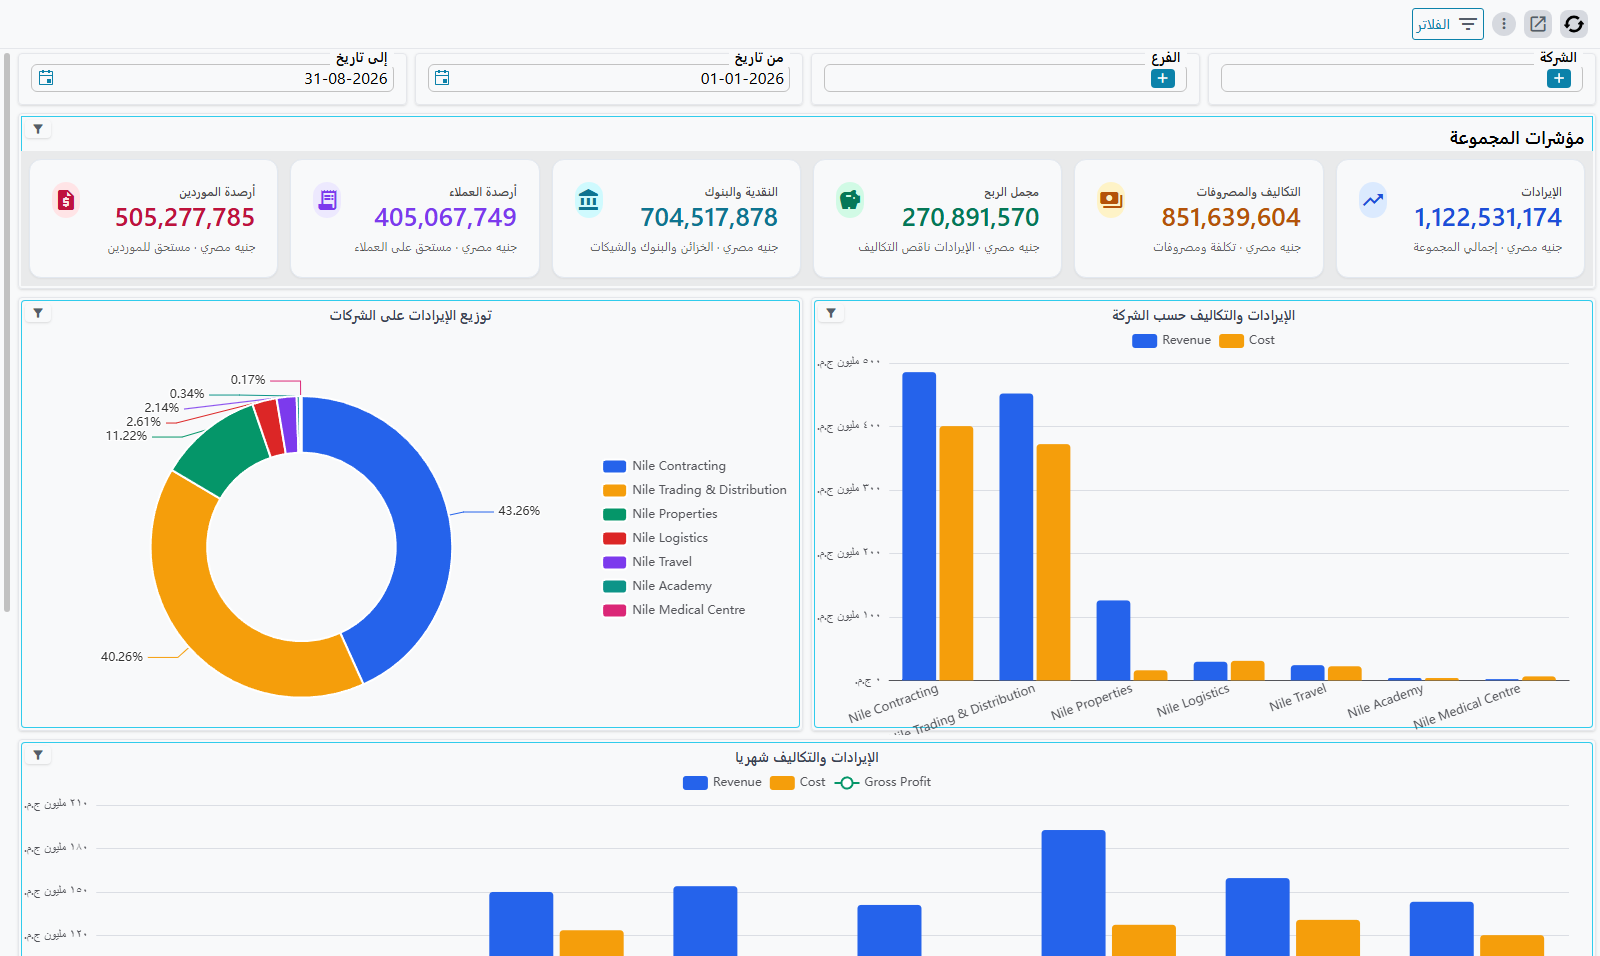Click the vertical scrollbar on the left edge
The image size is (1600, 956).
(7, 330)
